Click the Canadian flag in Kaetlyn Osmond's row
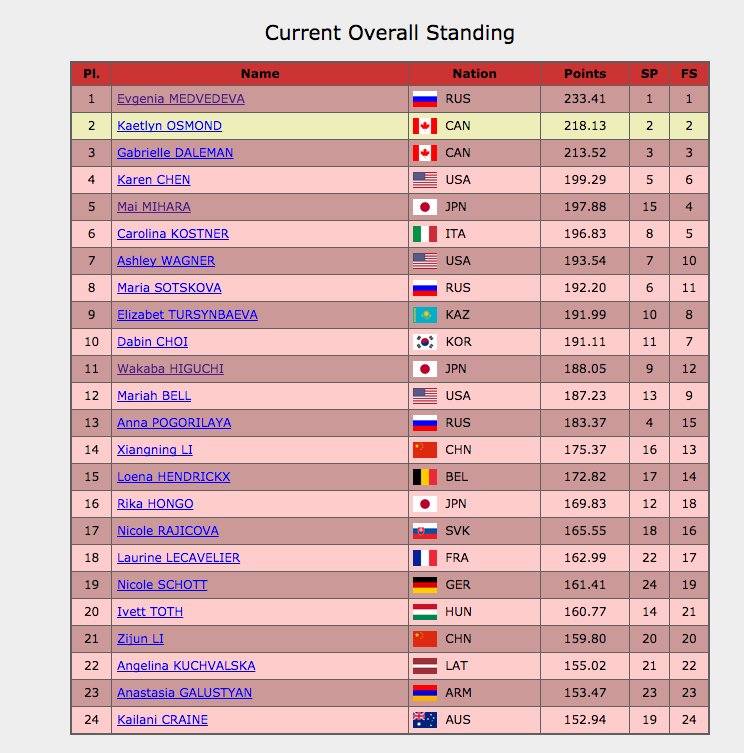 click(425, 126)
